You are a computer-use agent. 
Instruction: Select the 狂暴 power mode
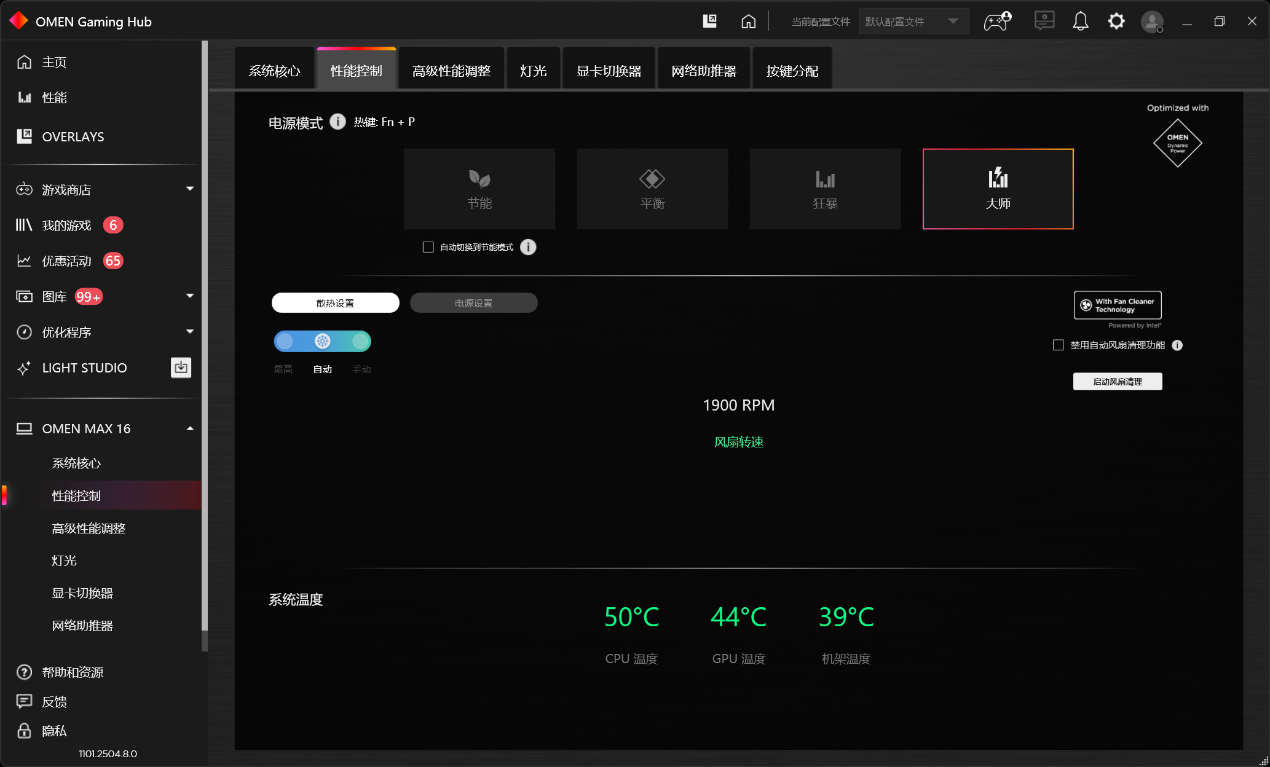click(825, 188)
